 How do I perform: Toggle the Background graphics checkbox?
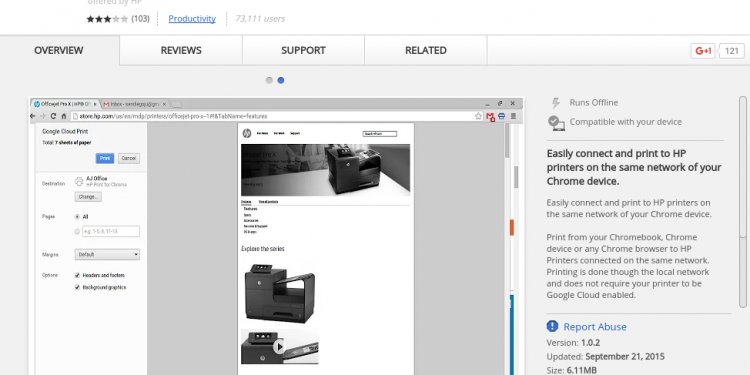pyautogui.click(x=77, y=287)
